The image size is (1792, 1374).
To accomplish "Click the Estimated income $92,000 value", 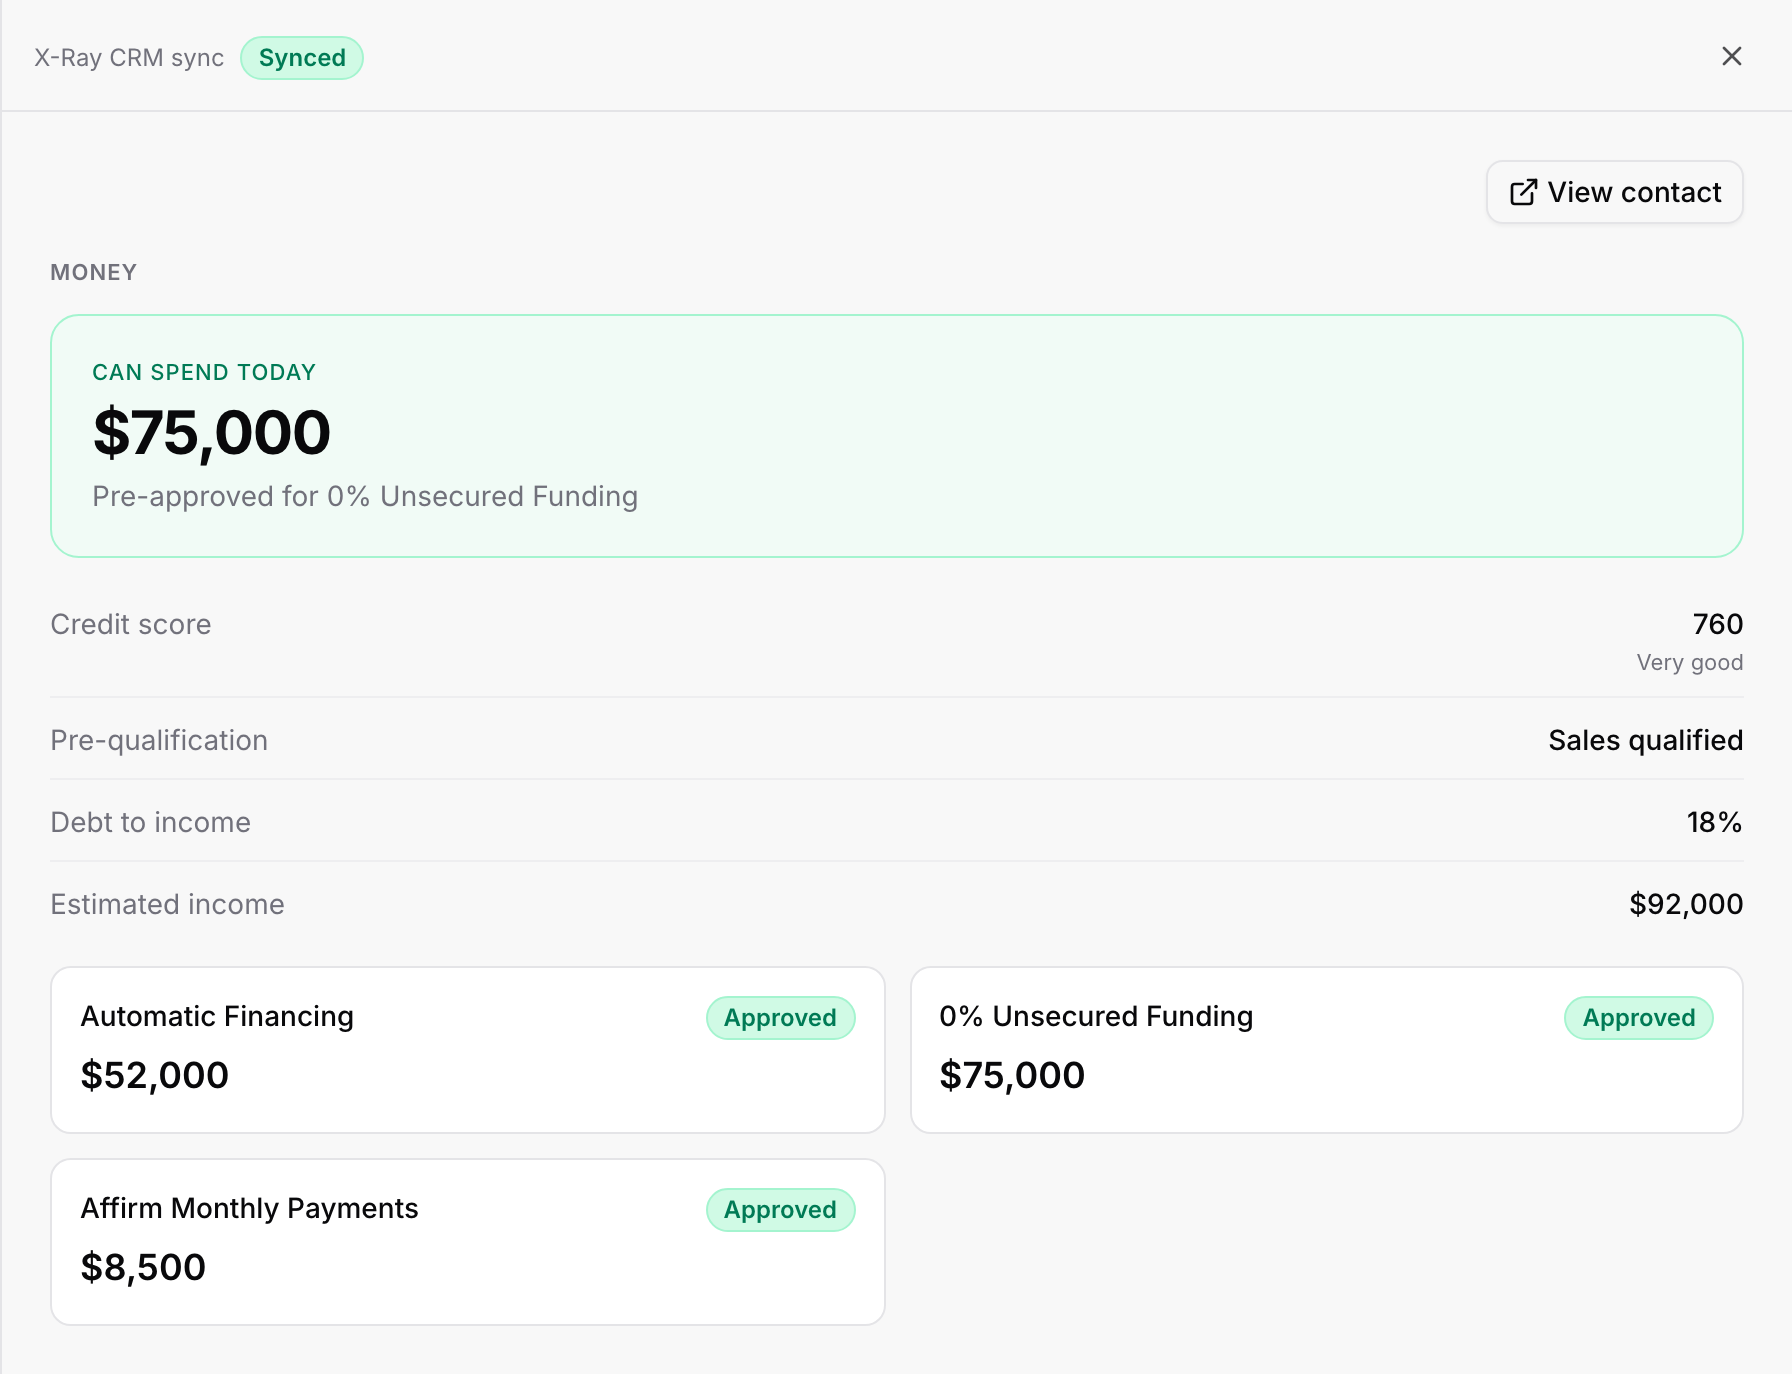I will tap(1686, 904).
